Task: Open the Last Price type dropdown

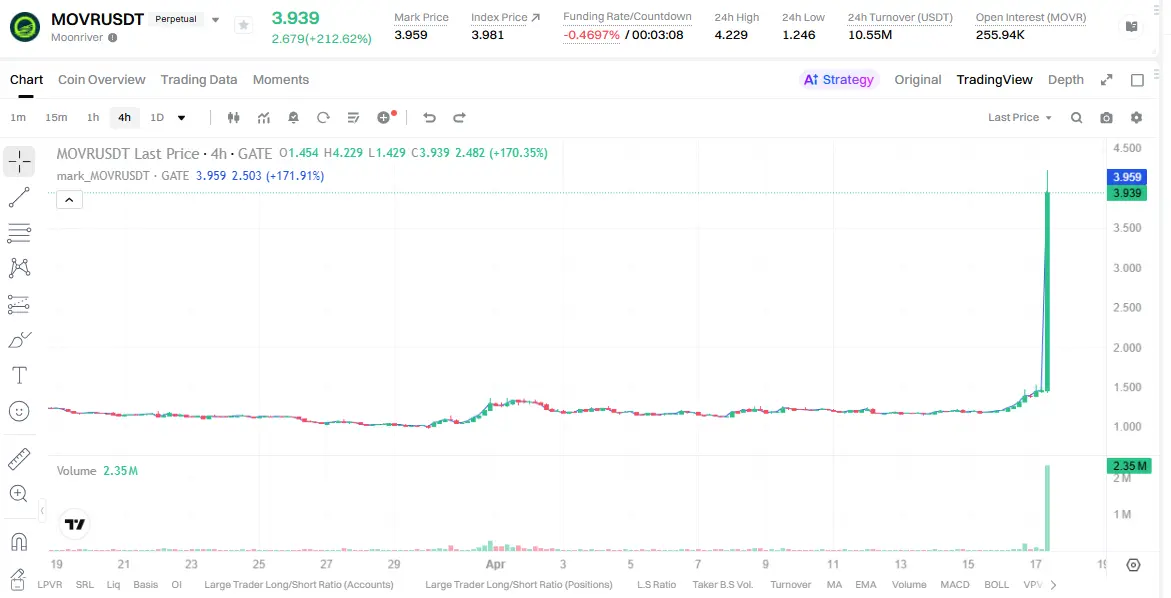Action: point(1019,117)
